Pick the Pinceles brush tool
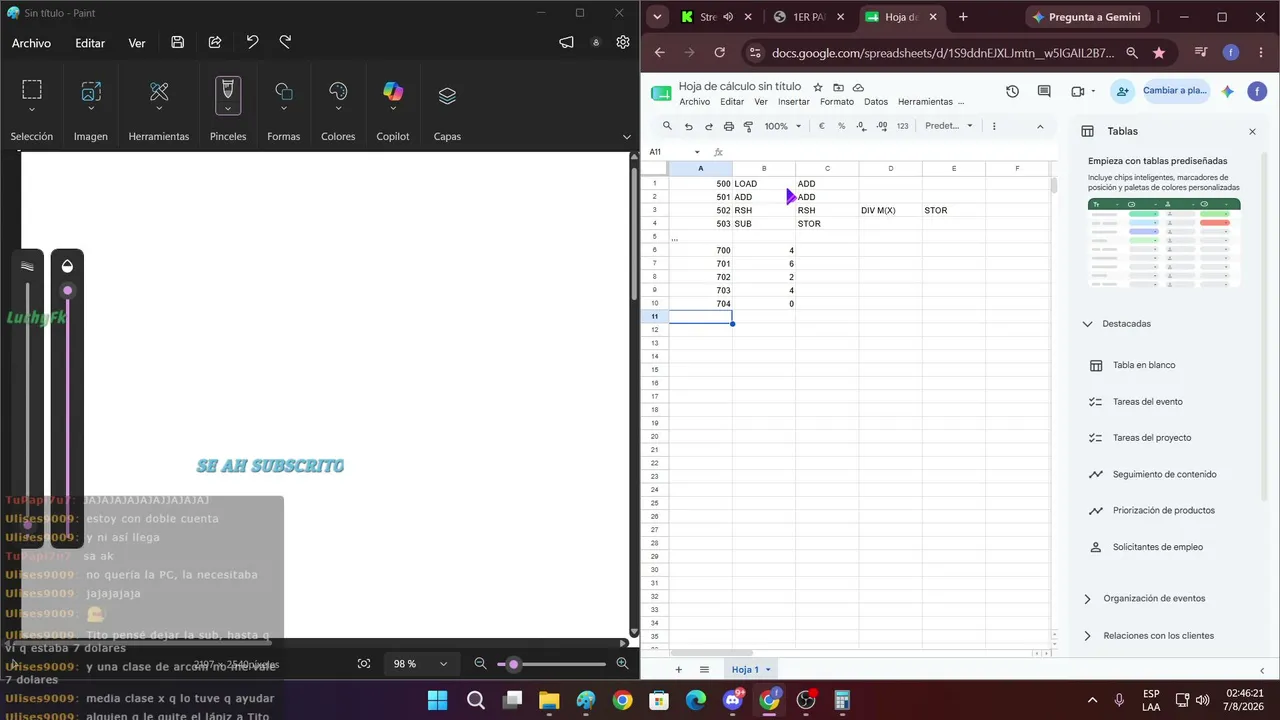The width and height of the screenshot is (1280, 720). coord(228,89)
